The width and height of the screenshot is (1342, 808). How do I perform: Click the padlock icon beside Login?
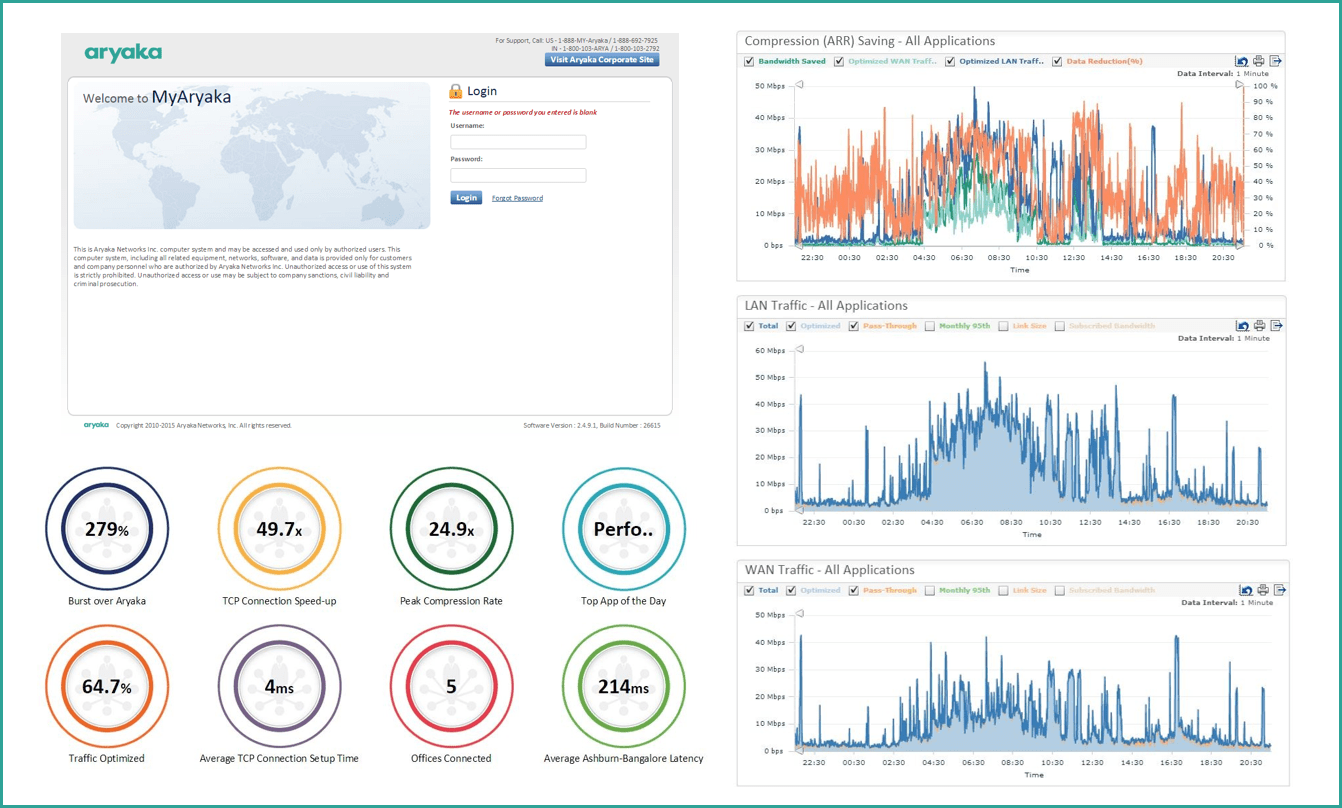(456, 91)
